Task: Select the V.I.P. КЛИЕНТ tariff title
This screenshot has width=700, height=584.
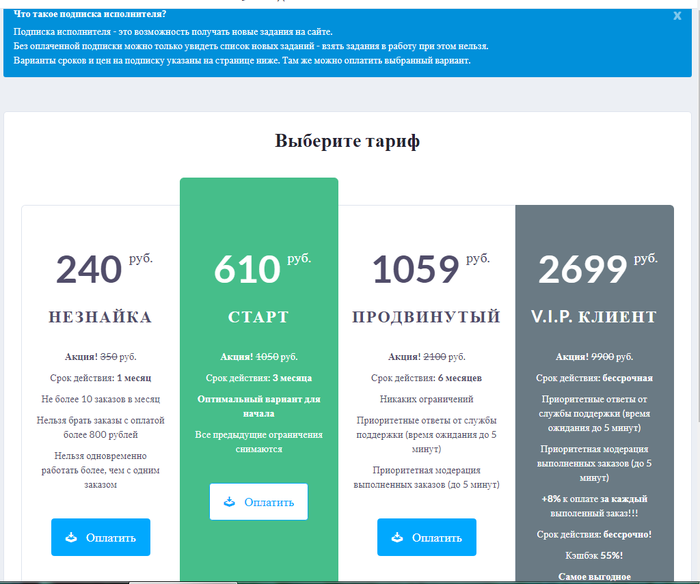Action: coord(594,317)
